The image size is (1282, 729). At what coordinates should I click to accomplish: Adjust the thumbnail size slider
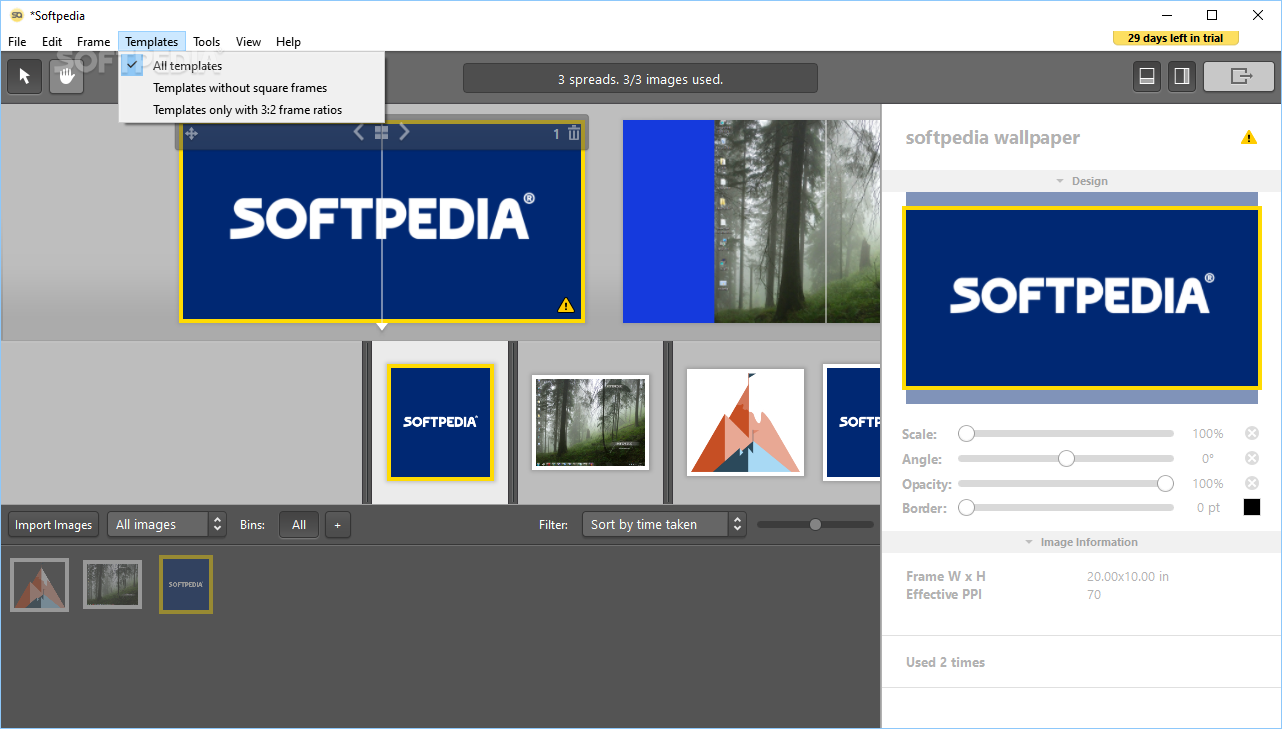tap(815, 524)
